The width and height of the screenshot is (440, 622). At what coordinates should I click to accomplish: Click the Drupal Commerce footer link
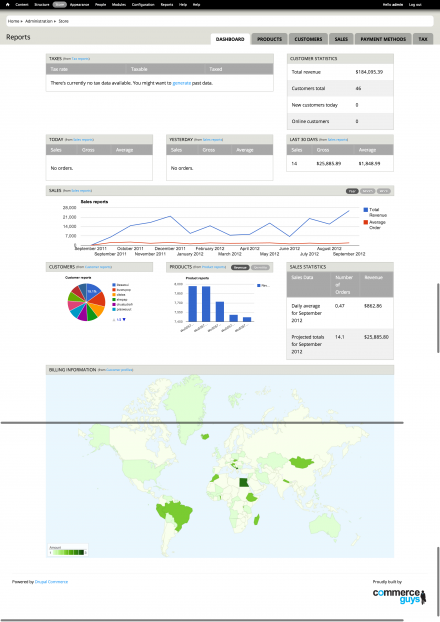[52, 582]
